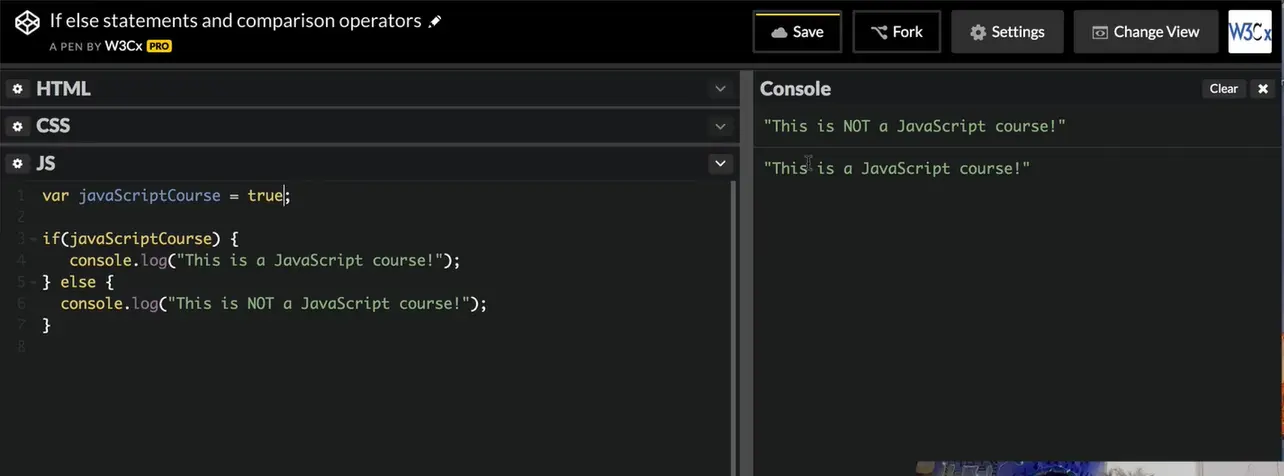Viewport: 1284px width, 476px height.
Task: Click the PRO badge
Action: tap(159, 46)
